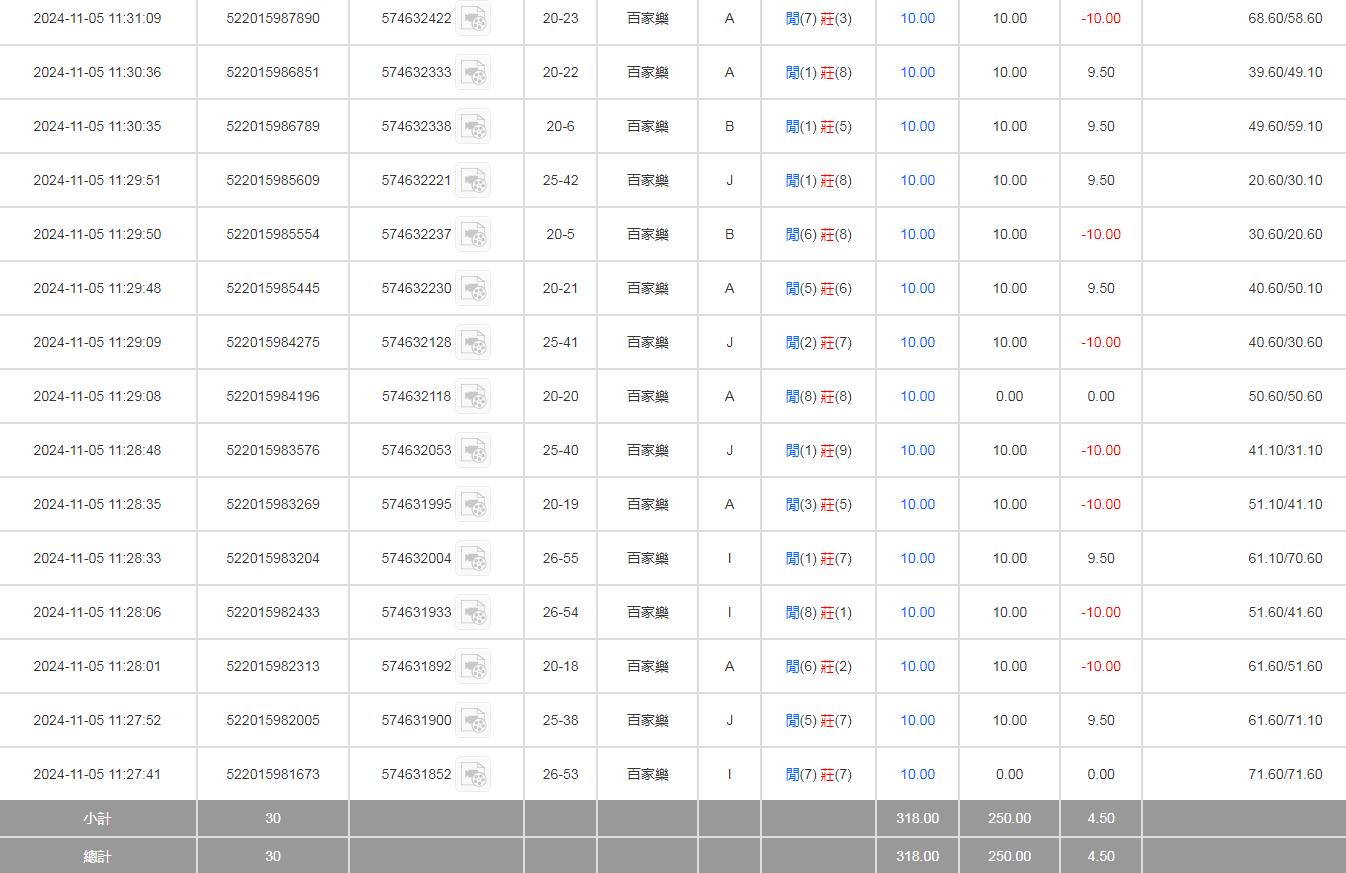Open replay icon for round 574632221
This screenshot has width=1346, height=873.
click(473, 181)
